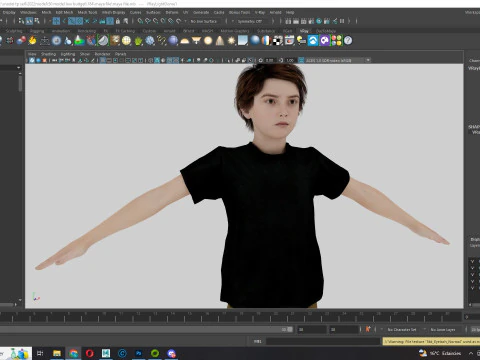The image size is (480, 360).
Task: Open the viewport Panels menu
Action: pyautogui.click(x=120, y=54)
